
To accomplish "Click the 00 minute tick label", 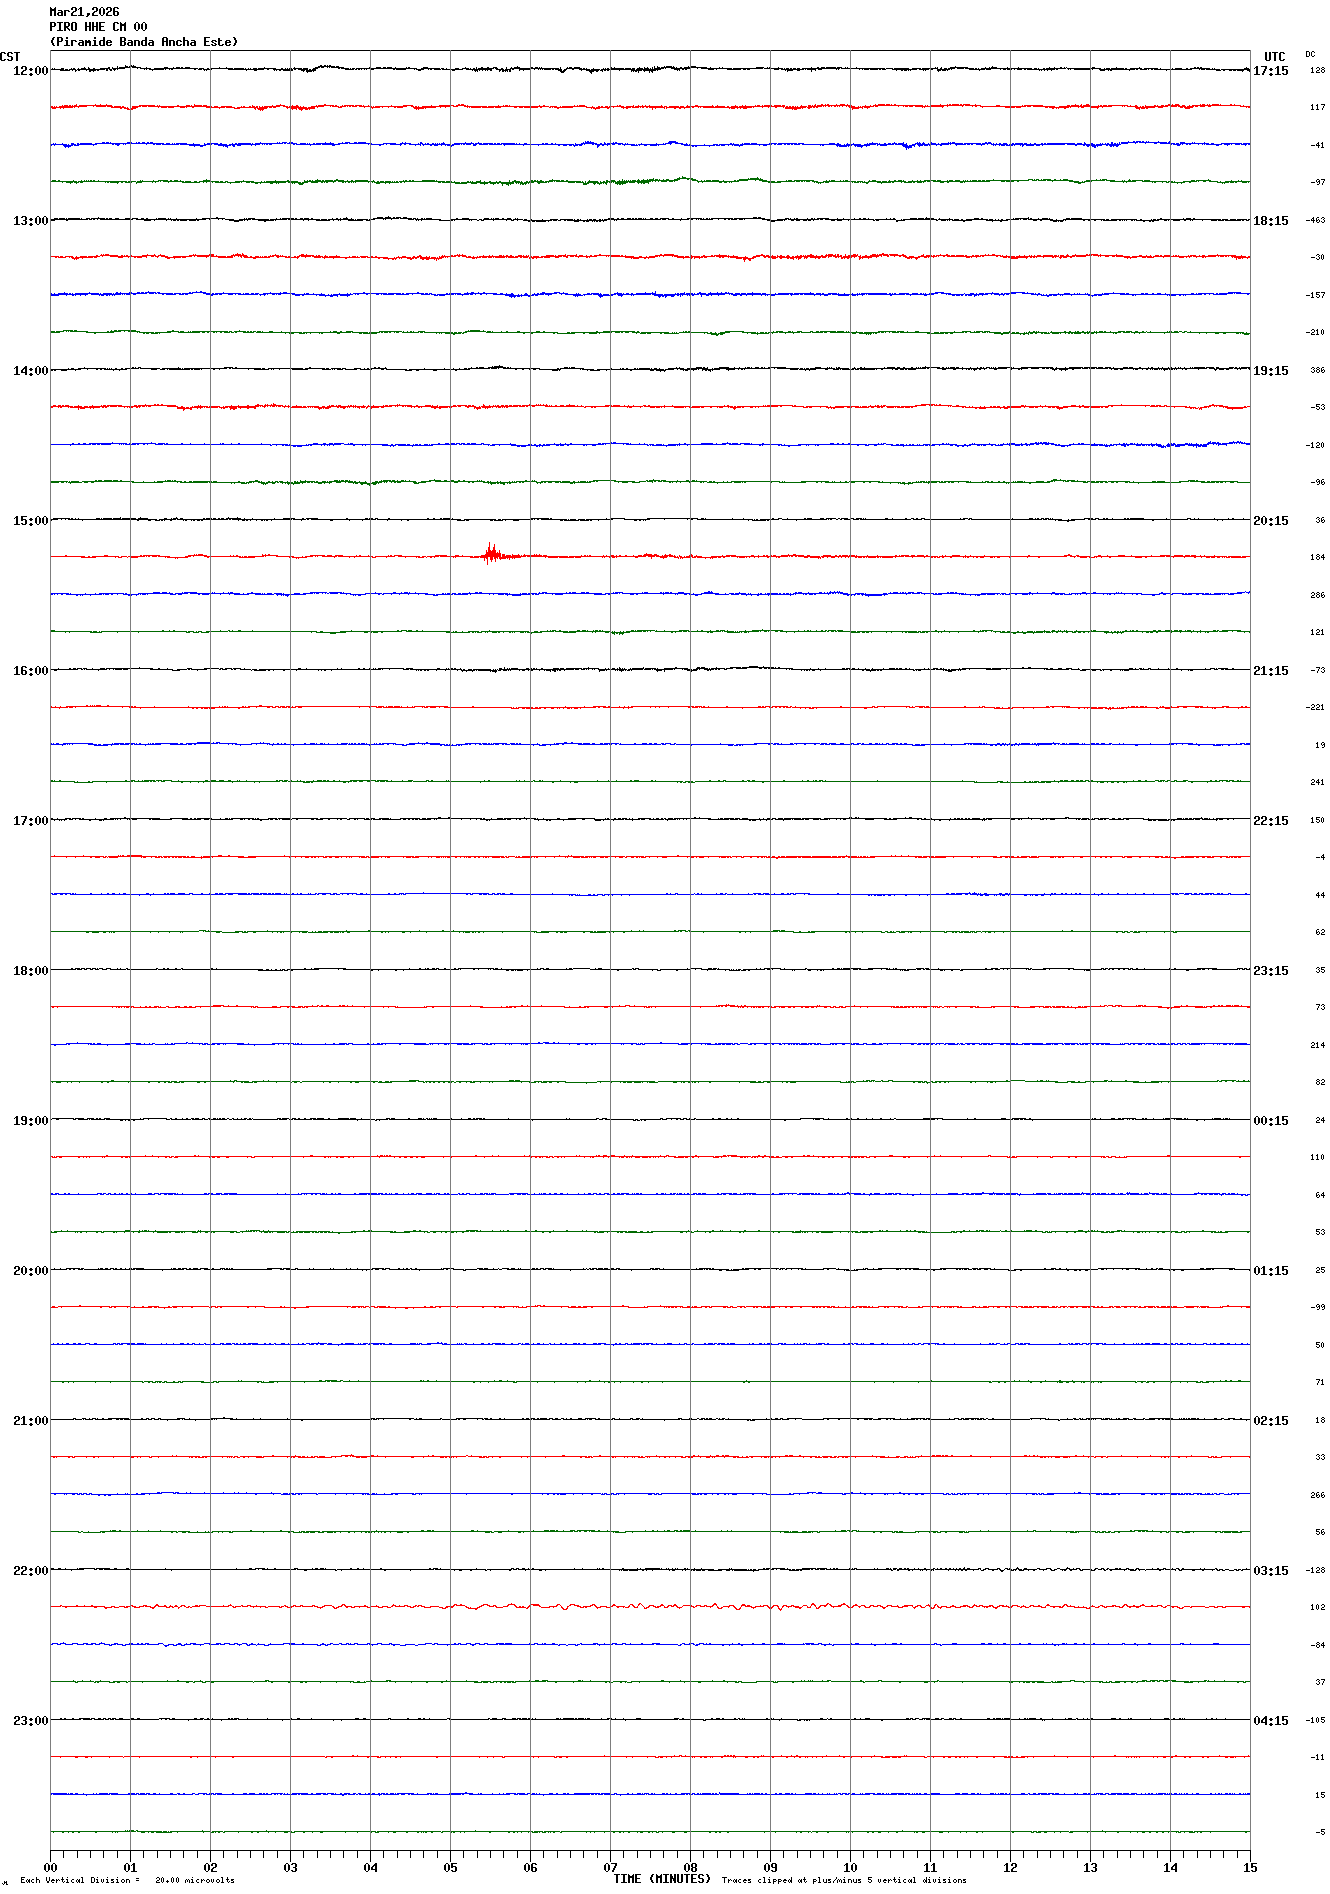I will coord(51,1867).
